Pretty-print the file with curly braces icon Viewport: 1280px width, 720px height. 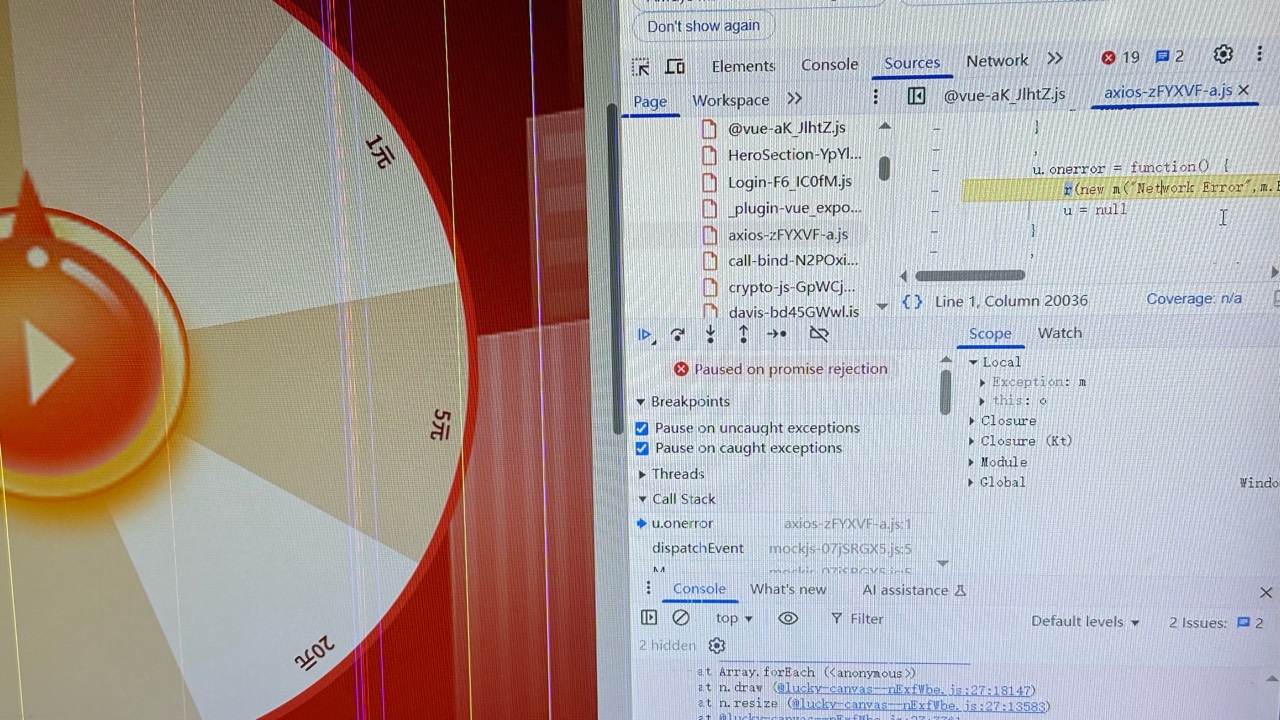(x=912, y=301)
